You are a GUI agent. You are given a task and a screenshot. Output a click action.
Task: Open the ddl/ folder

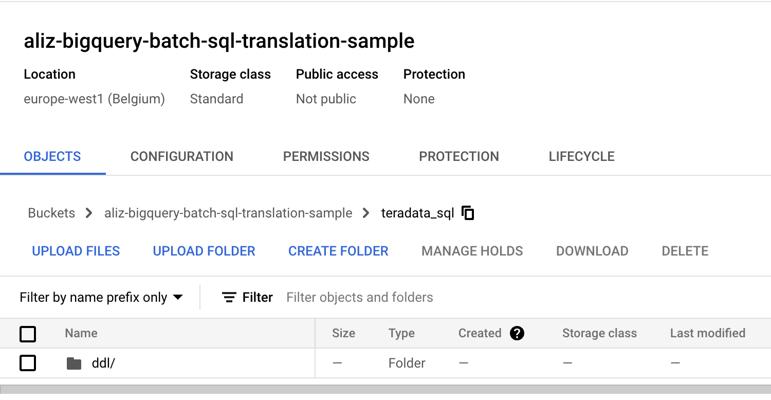(x=103, y=363)
